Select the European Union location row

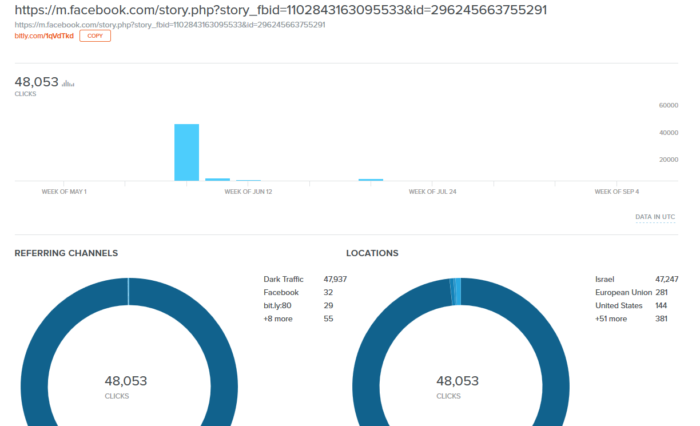pos(631,292)
